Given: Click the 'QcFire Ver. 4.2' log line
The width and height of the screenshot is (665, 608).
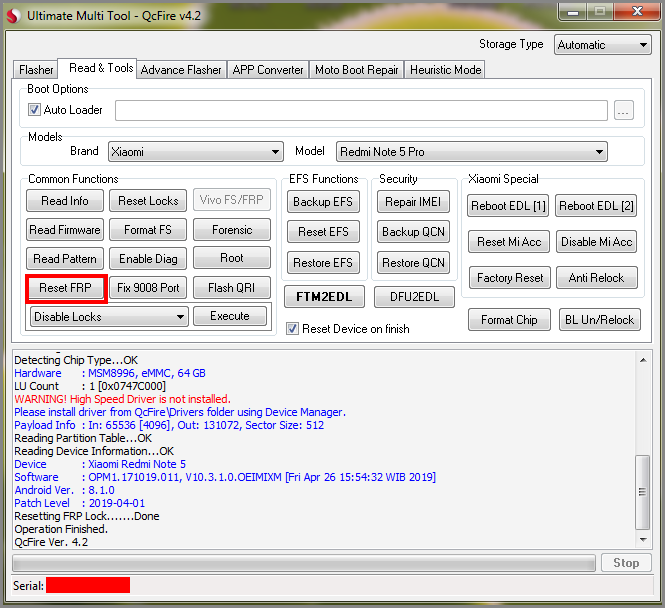Looking at the screenshot, I should 51,542.
